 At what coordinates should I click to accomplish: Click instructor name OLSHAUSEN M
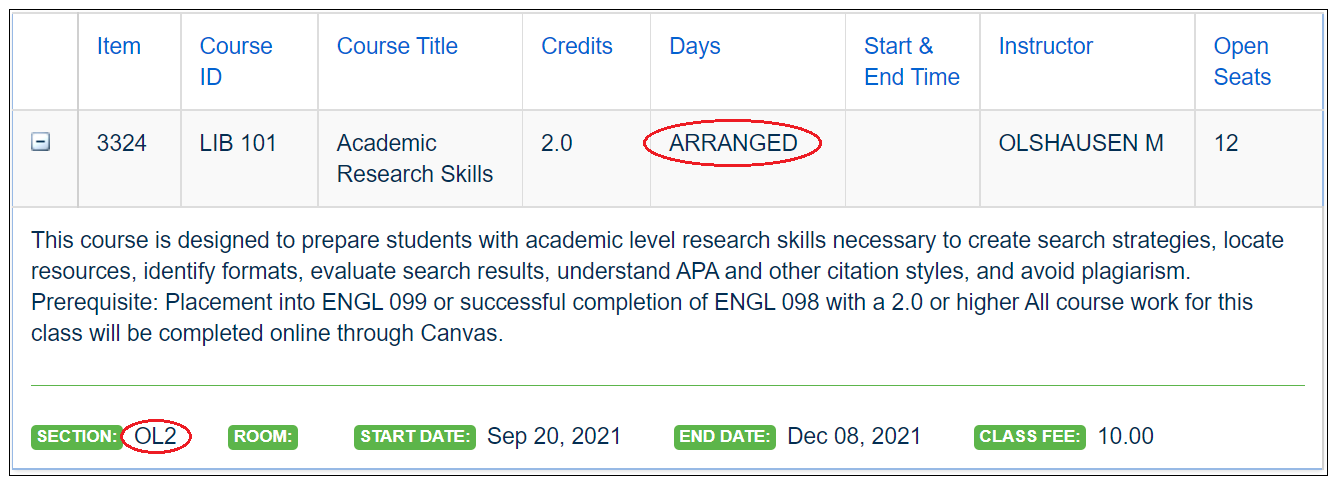(1081, 143)
